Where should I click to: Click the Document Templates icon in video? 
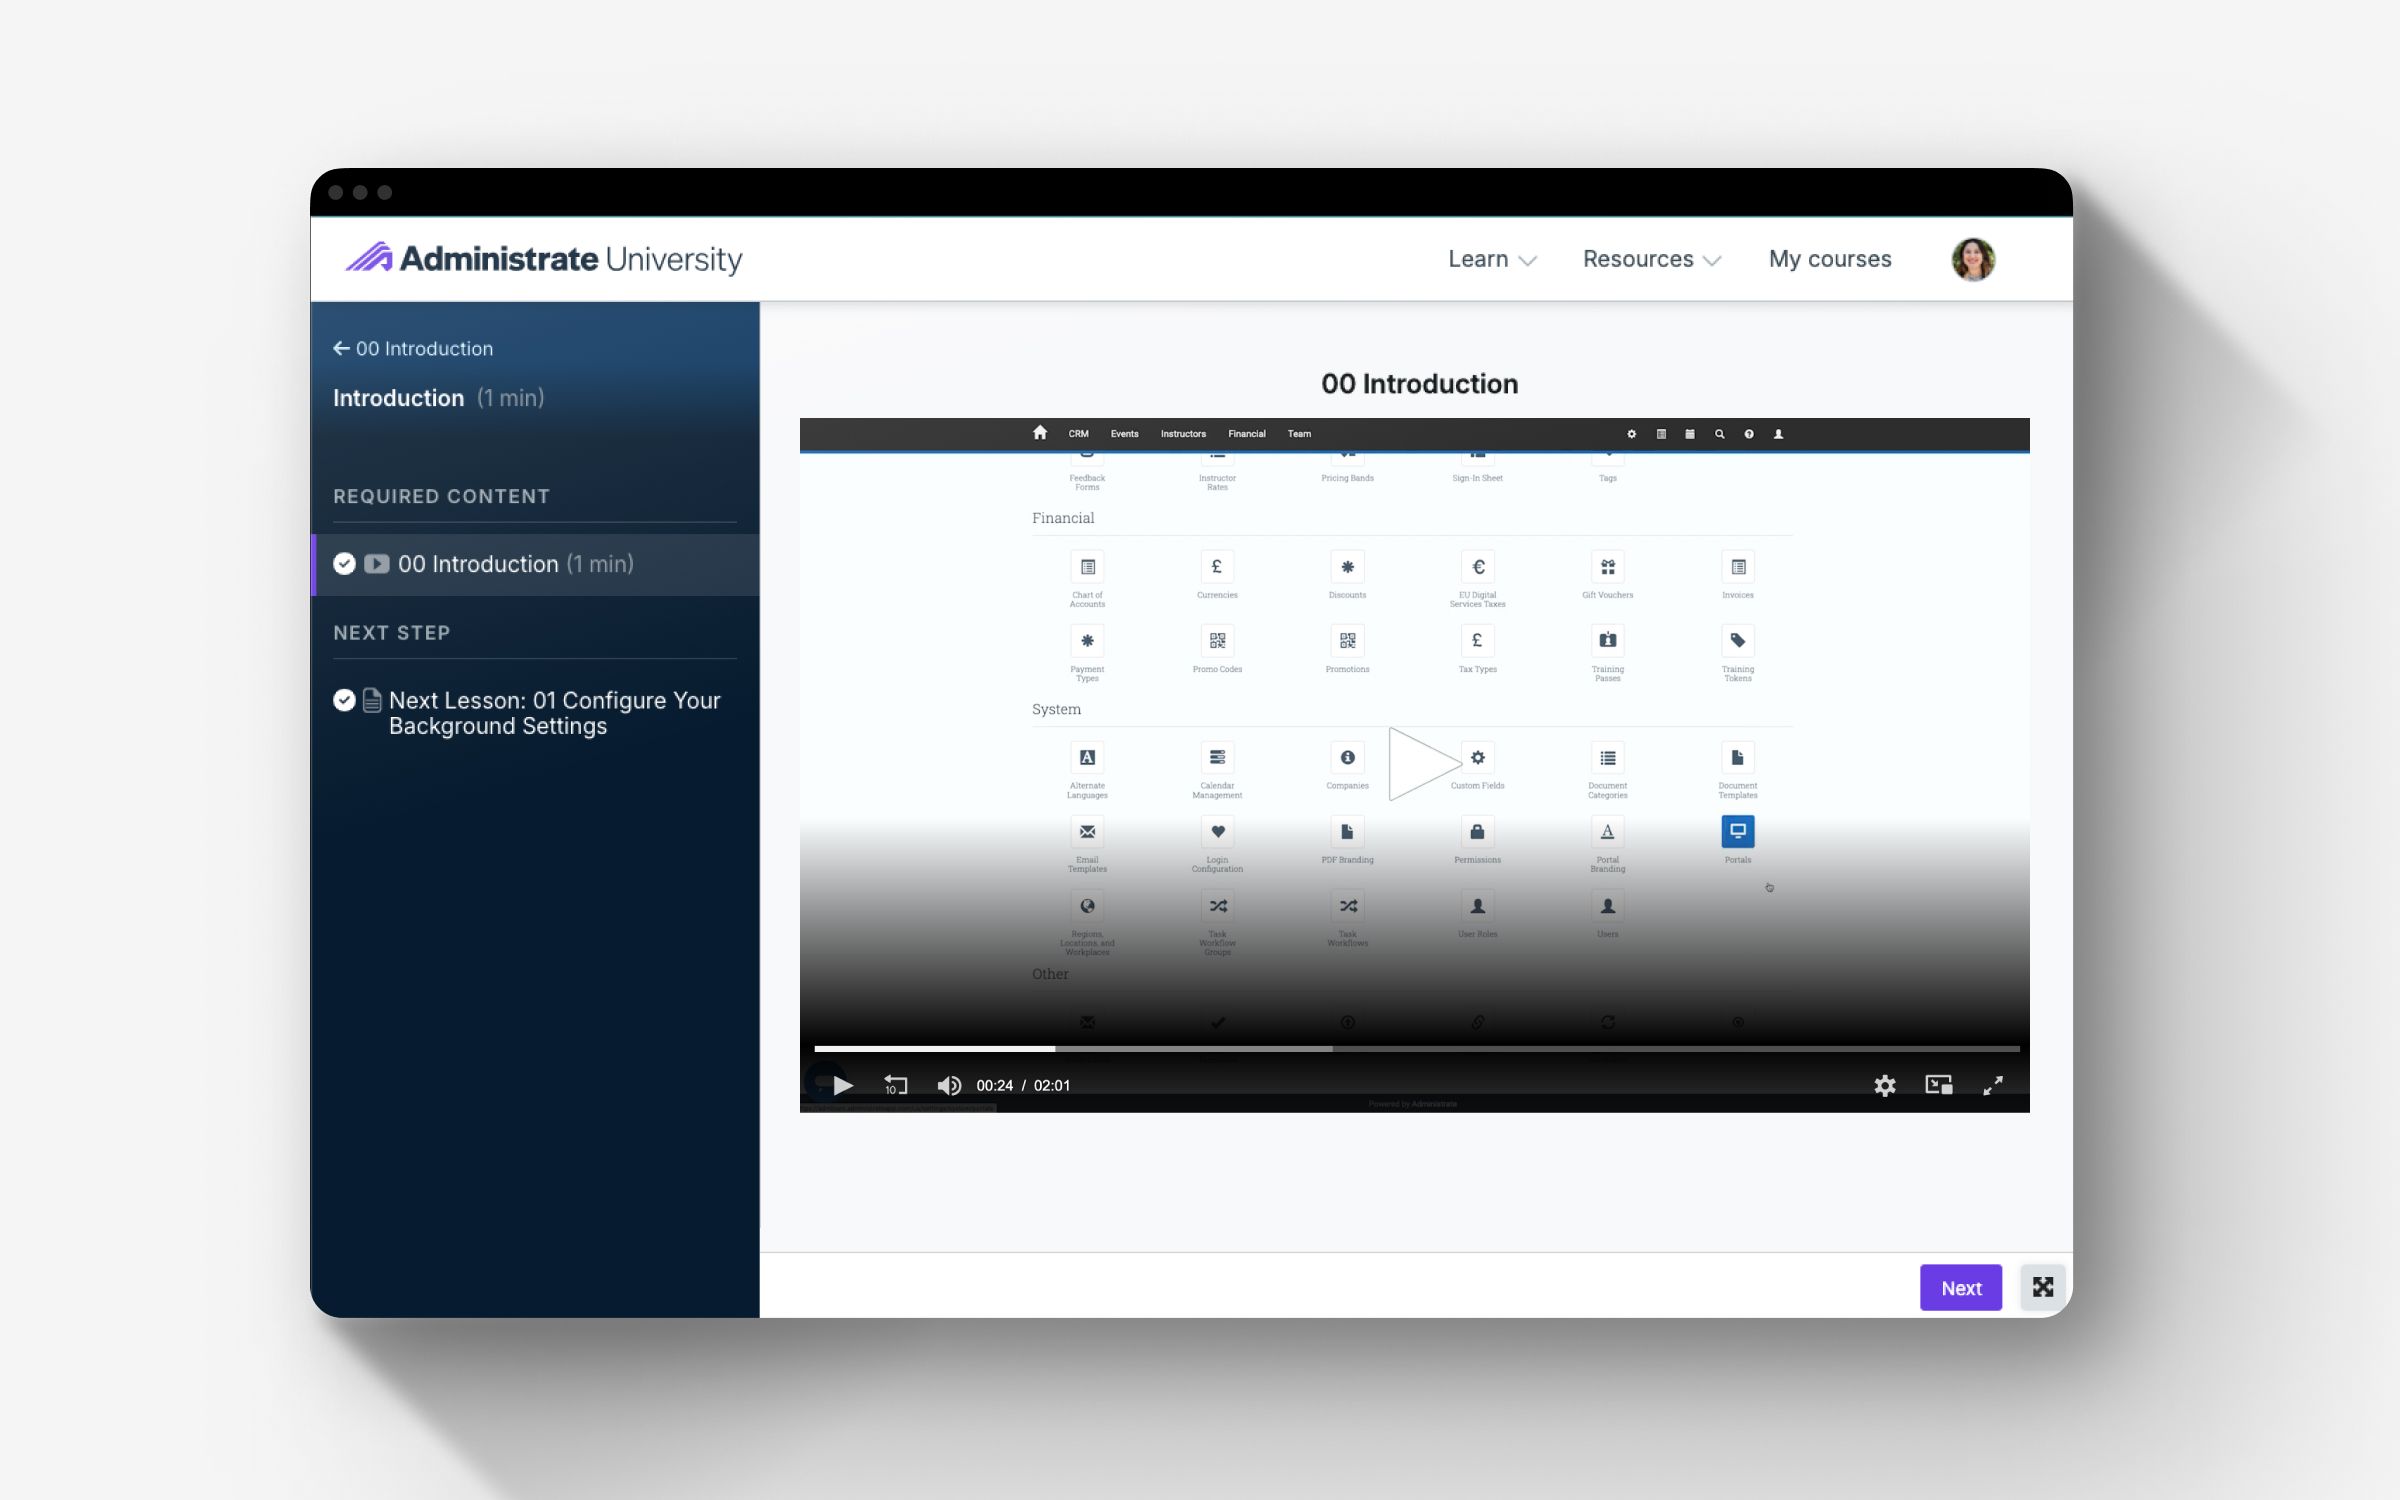1737,757
